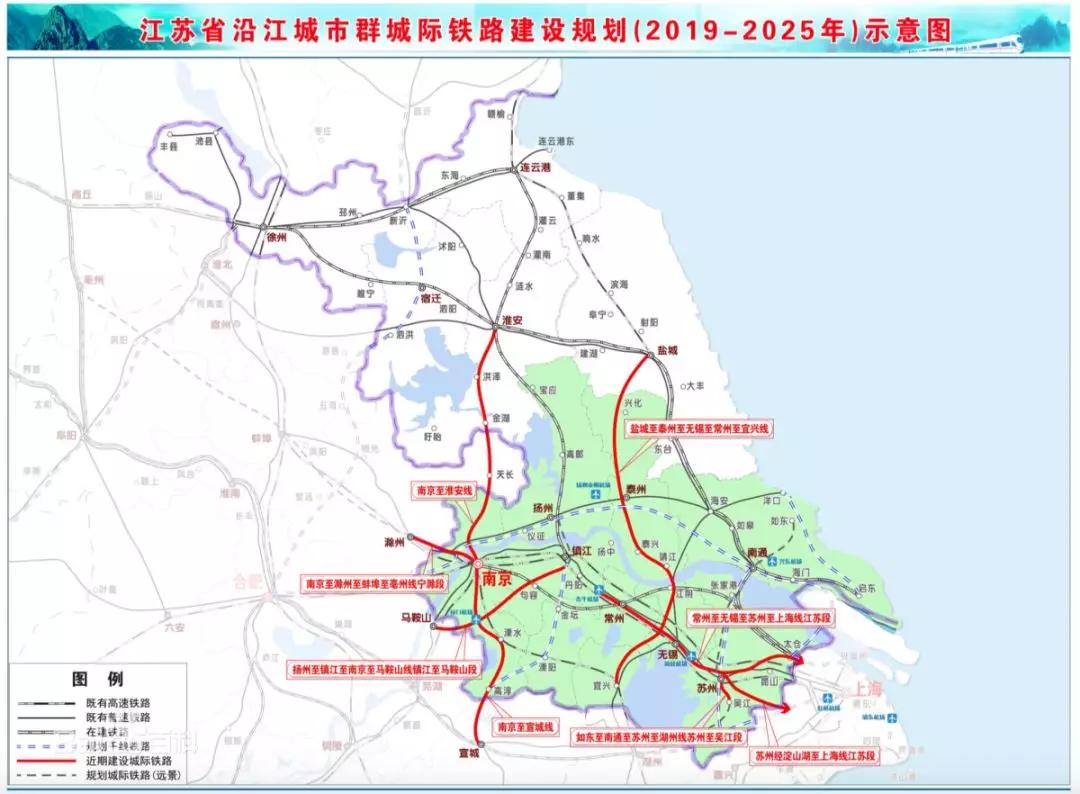Screen dimensions: 1080x794
Task: Click legend entry 近期建设城际铁路
Action: coord(129,761)
